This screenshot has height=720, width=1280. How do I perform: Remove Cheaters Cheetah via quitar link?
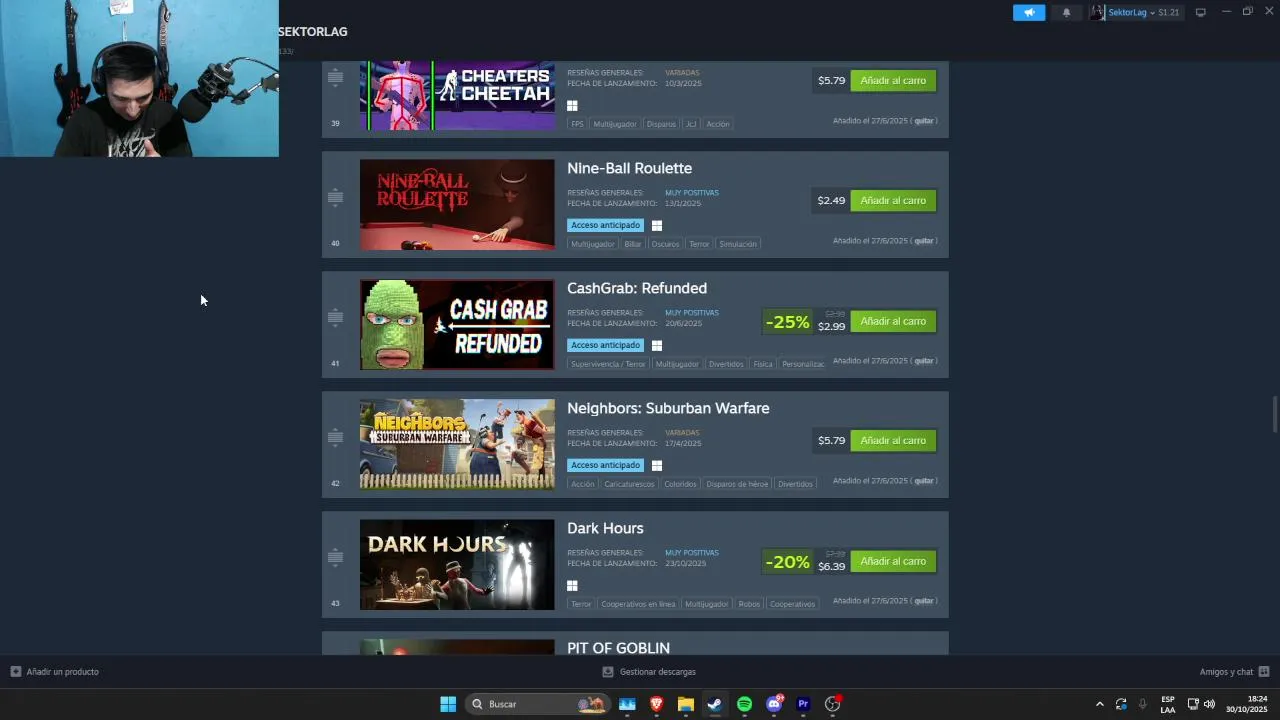pyautogui.click(x=924, y=121)
